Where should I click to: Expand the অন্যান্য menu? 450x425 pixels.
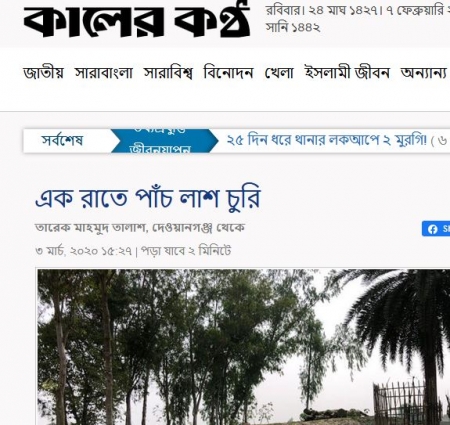[x=423, y=73]
